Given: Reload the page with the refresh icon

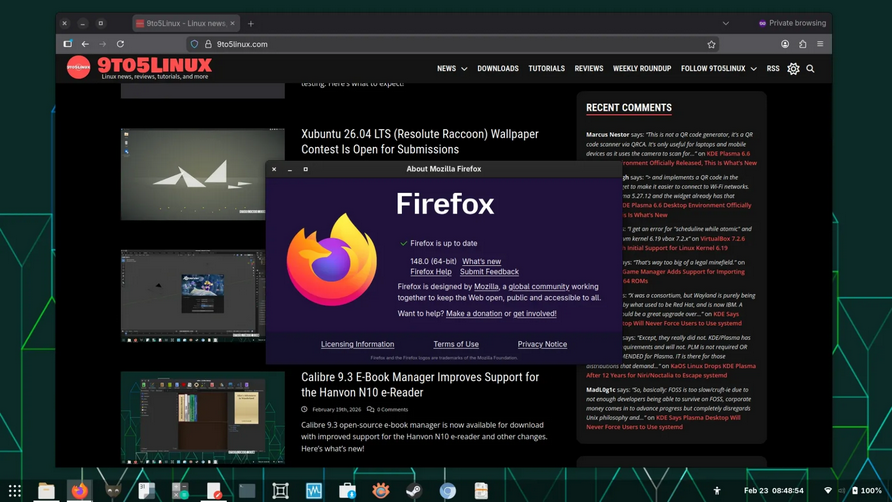Looking at the screenshot, I should [x=120, y=44].
